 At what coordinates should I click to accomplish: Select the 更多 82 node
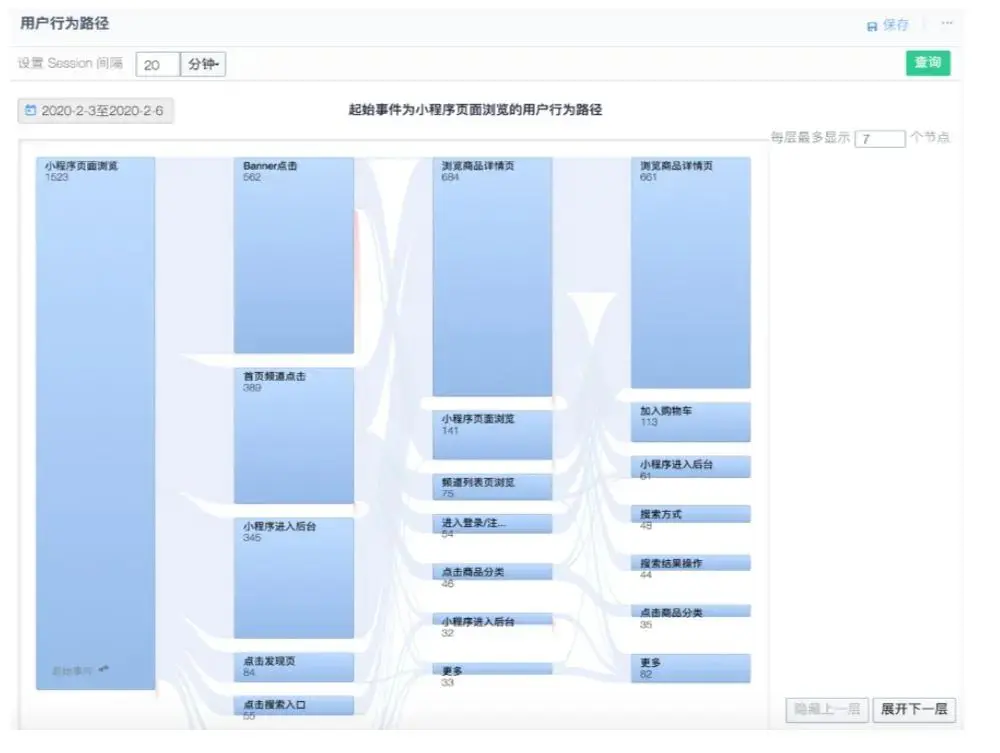[691, 668]
